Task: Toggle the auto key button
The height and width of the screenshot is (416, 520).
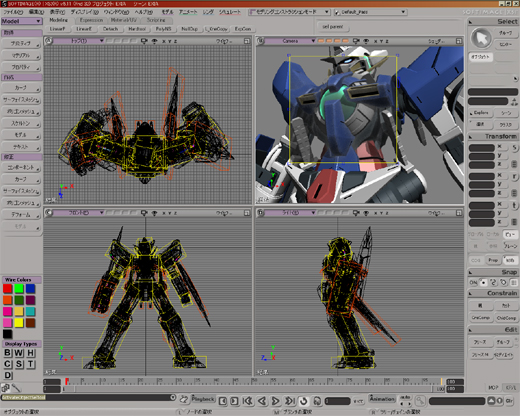Action: coord(405,397)
